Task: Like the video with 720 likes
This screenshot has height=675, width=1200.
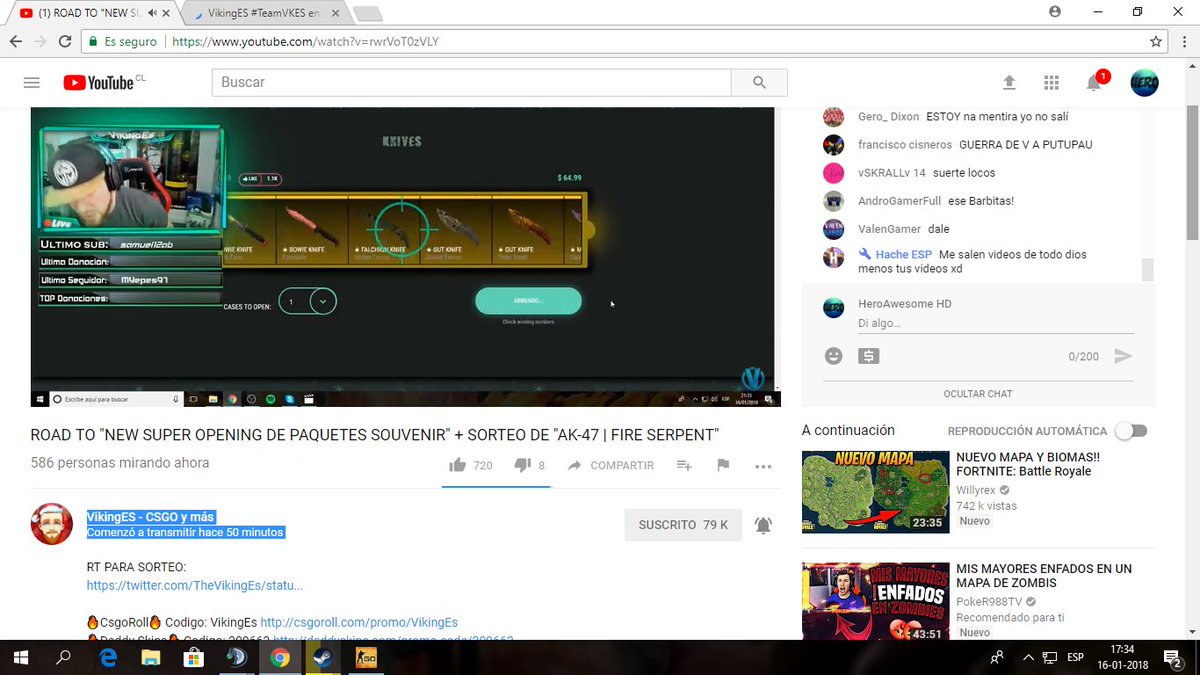Action: (x=471, y=465)
